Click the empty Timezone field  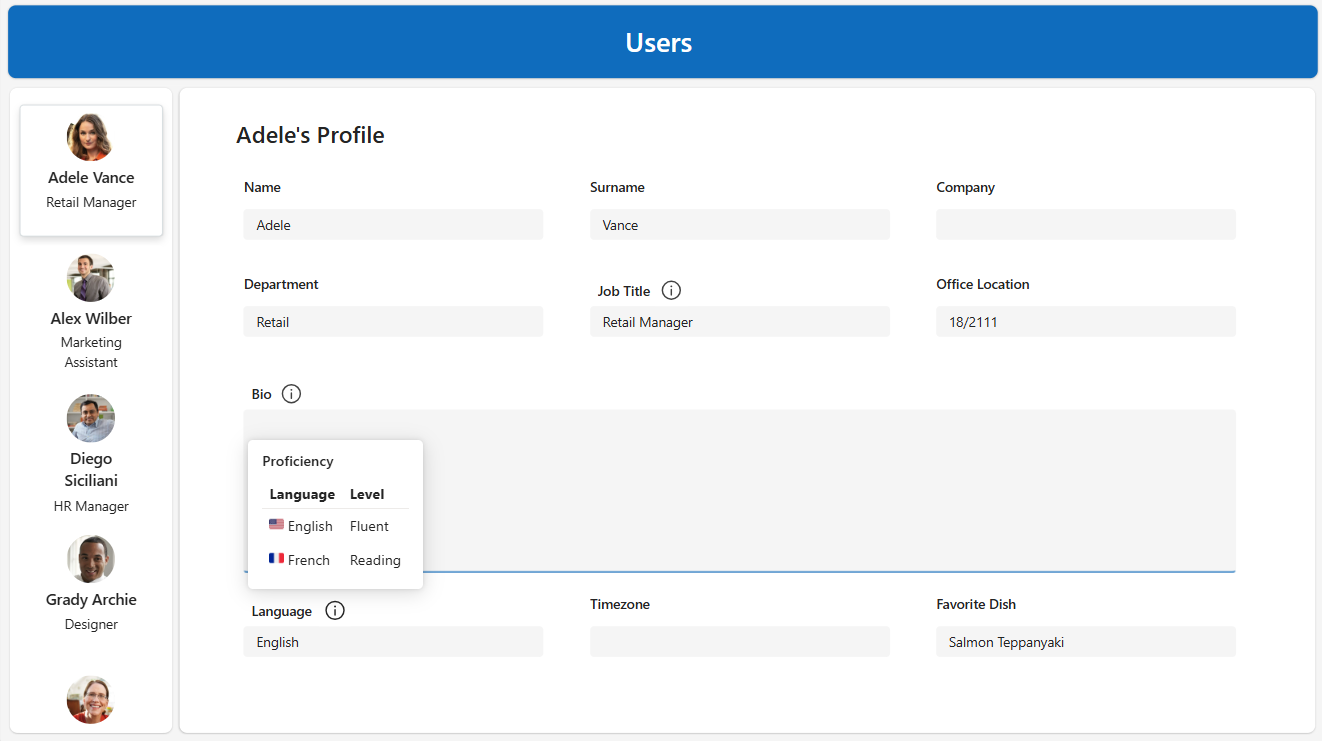coord(739,642)
